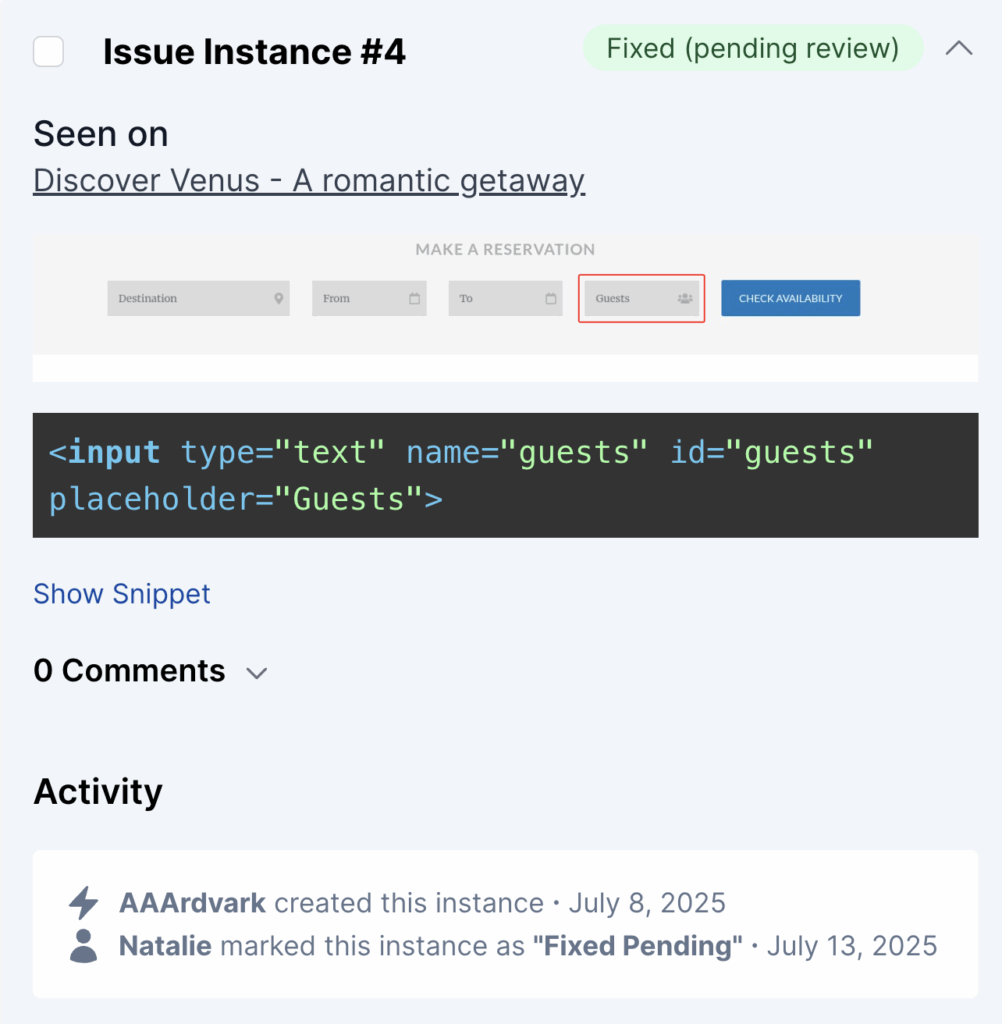The height and width of the screenshot is (1024, 1002).
Task: Expand the code with Show Snippet
Action: [x=122, y=594]
